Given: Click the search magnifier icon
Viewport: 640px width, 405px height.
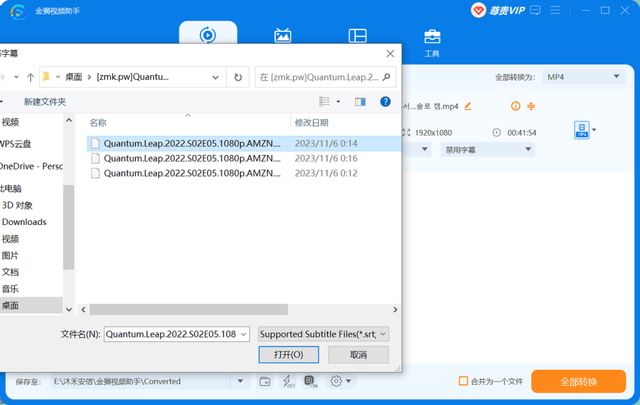Looking at the screenshot, I should pos(387,77).
